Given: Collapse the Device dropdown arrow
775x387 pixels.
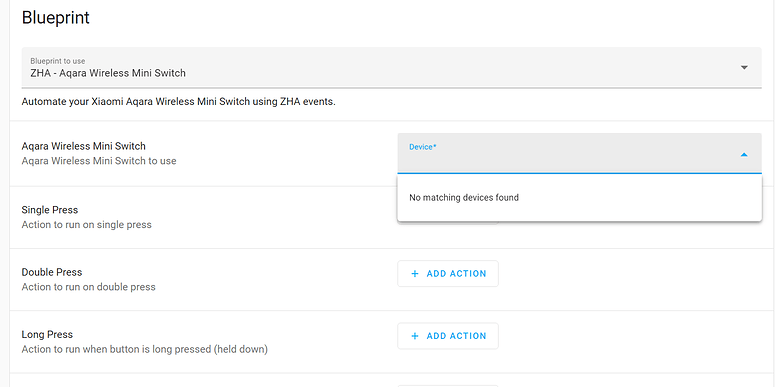Looking at the screenshot, I should click(x=744, y=155).
